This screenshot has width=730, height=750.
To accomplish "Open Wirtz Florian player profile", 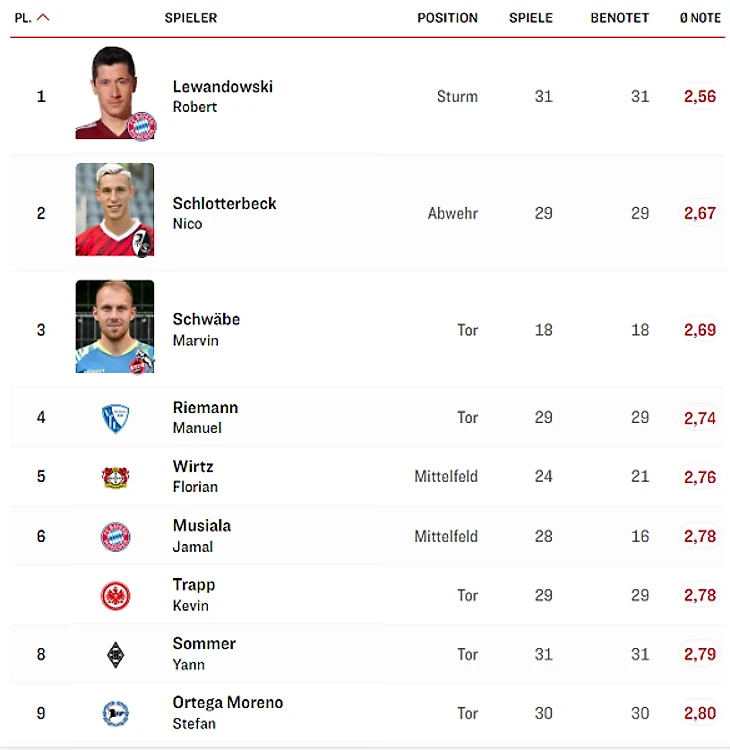I will coord(195,476).
